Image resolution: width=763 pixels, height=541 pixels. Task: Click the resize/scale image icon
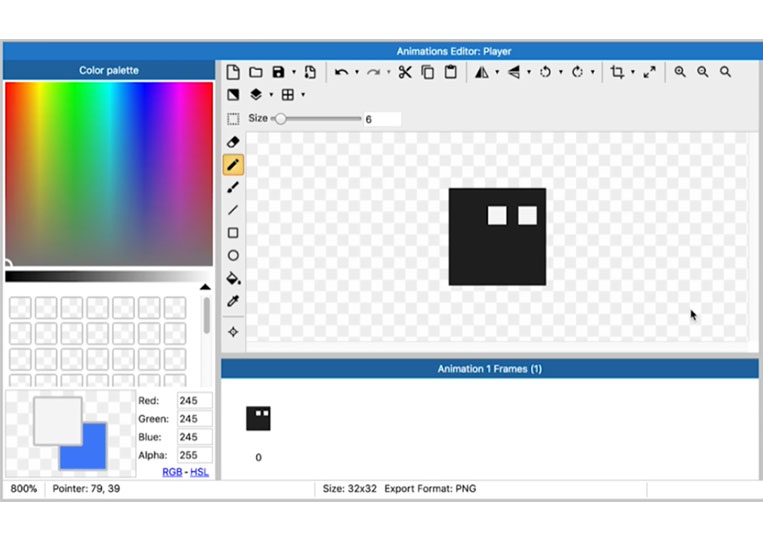pyautogui.click(x=649, y=72)
